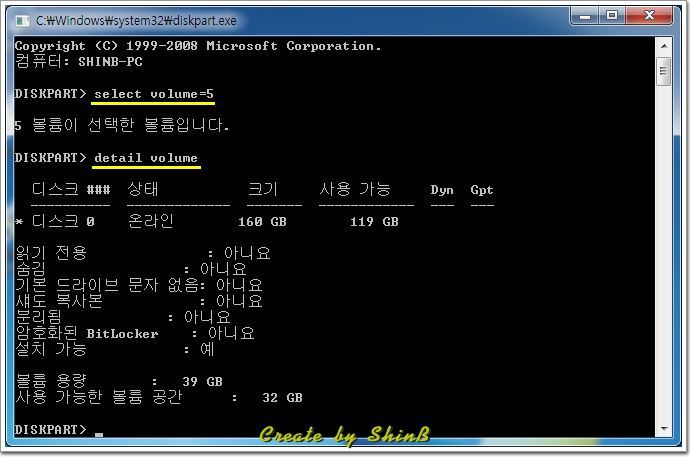The image size is (691, 457).
Task: Click the column header '디스크 ###'
Action: pos(71,189)
